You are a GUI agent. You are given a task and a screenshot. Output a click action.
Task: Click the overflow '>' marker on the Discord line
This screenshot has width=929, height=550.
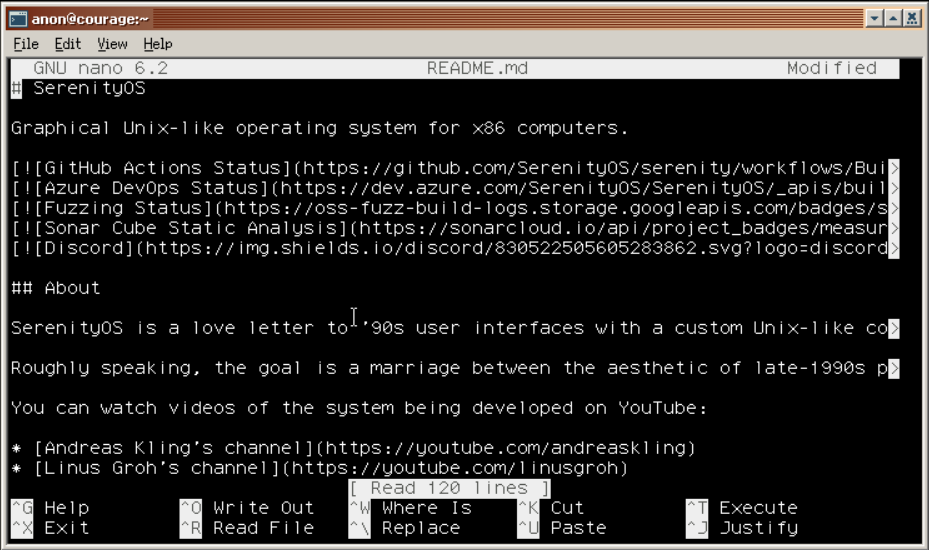point(893,248)
